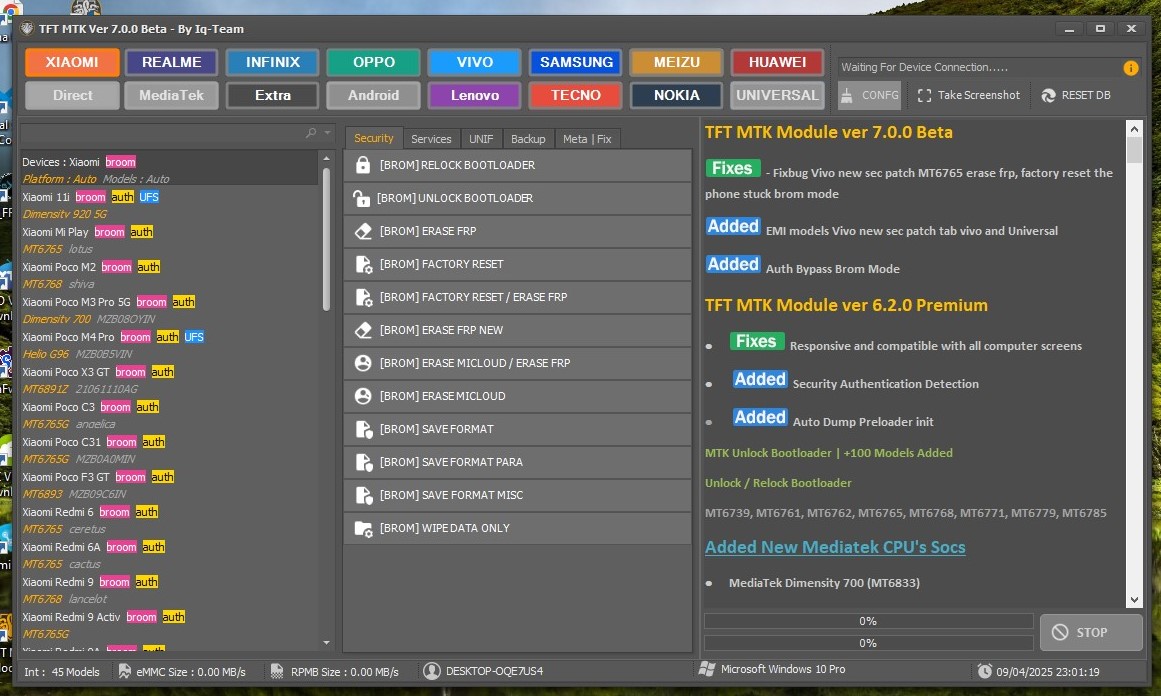Click the Direct mode button

pyautogui.click(x=73, y=96)
